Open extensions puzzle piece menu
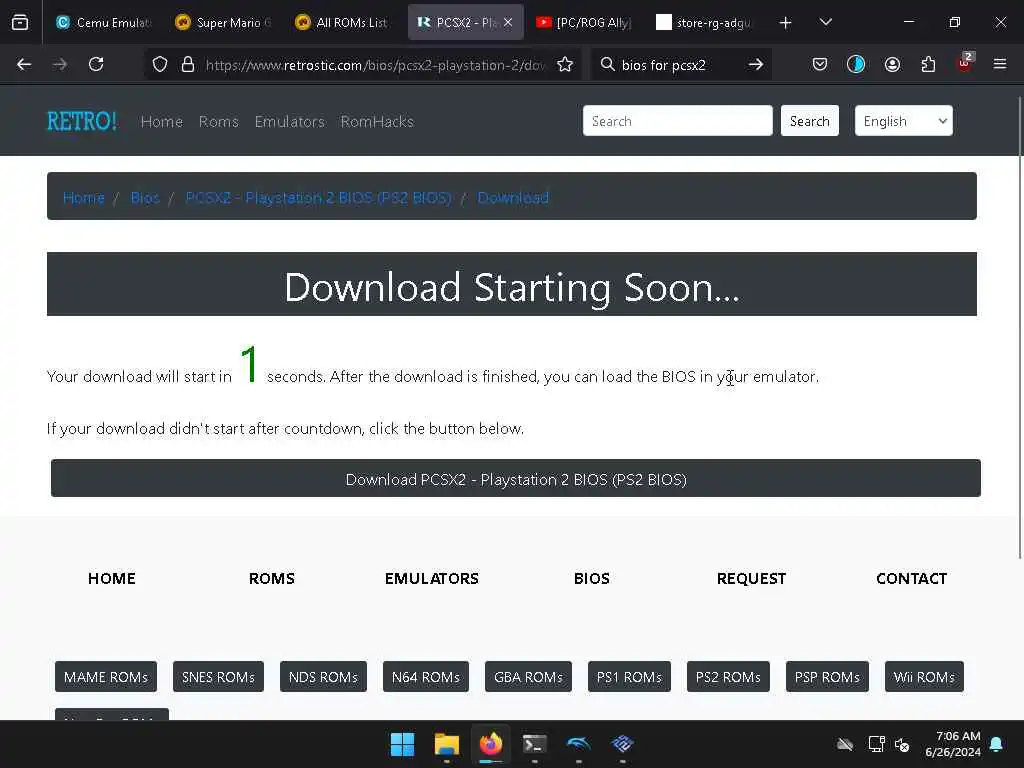The image size is (1024, 768). [928, 64]
